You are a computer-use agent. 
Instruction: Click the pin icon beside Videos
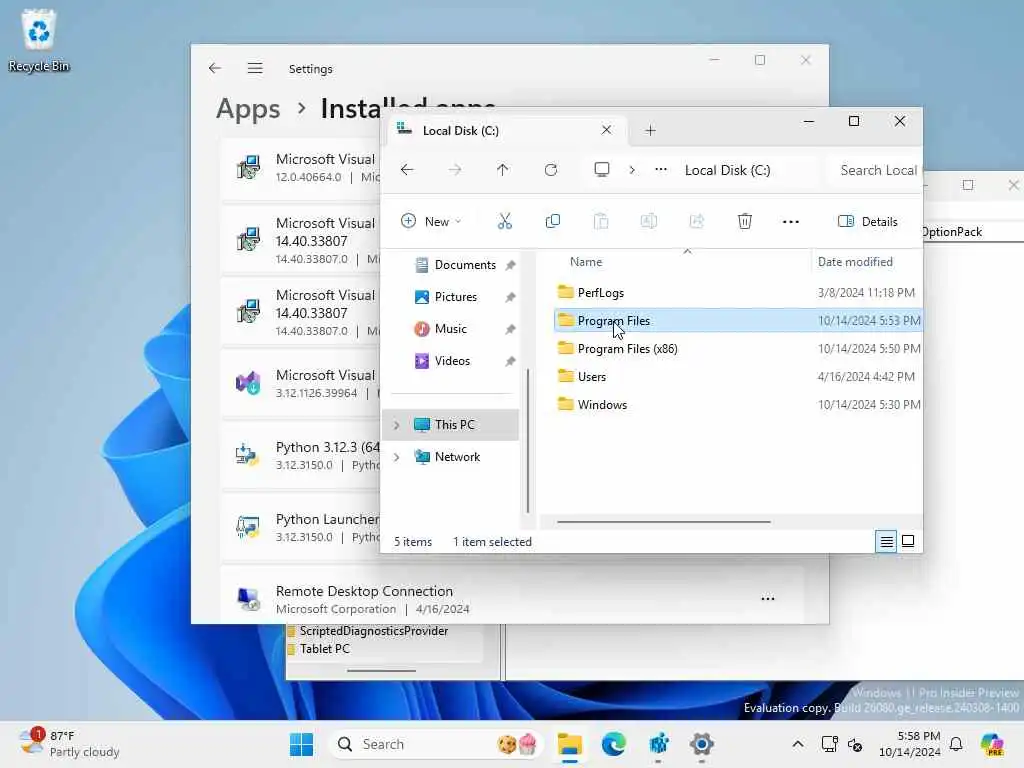click(511, 361)
